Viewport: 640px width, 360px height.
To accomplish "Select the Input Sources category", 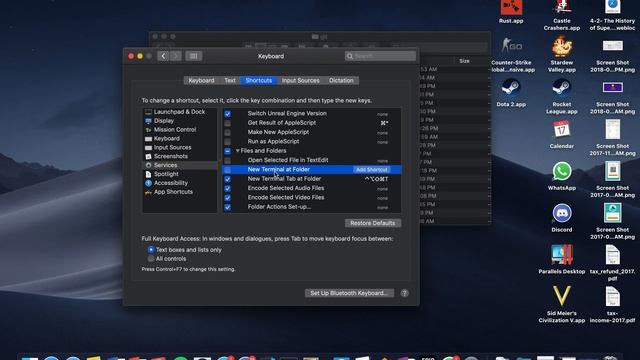I will [172, 147].
